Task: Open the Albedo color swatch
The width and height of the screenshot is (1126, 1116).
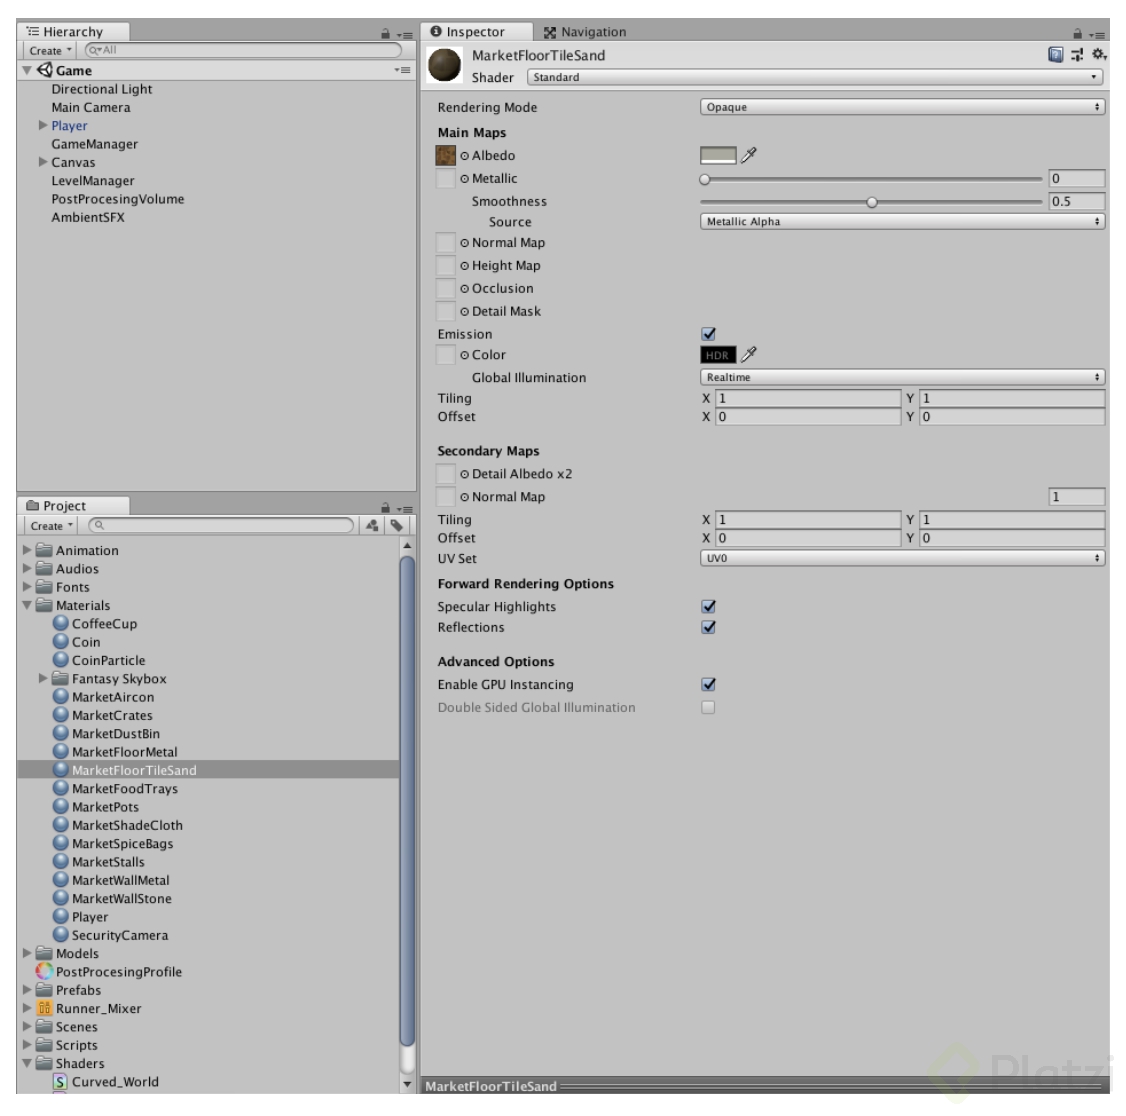Action: pos(717,155)
